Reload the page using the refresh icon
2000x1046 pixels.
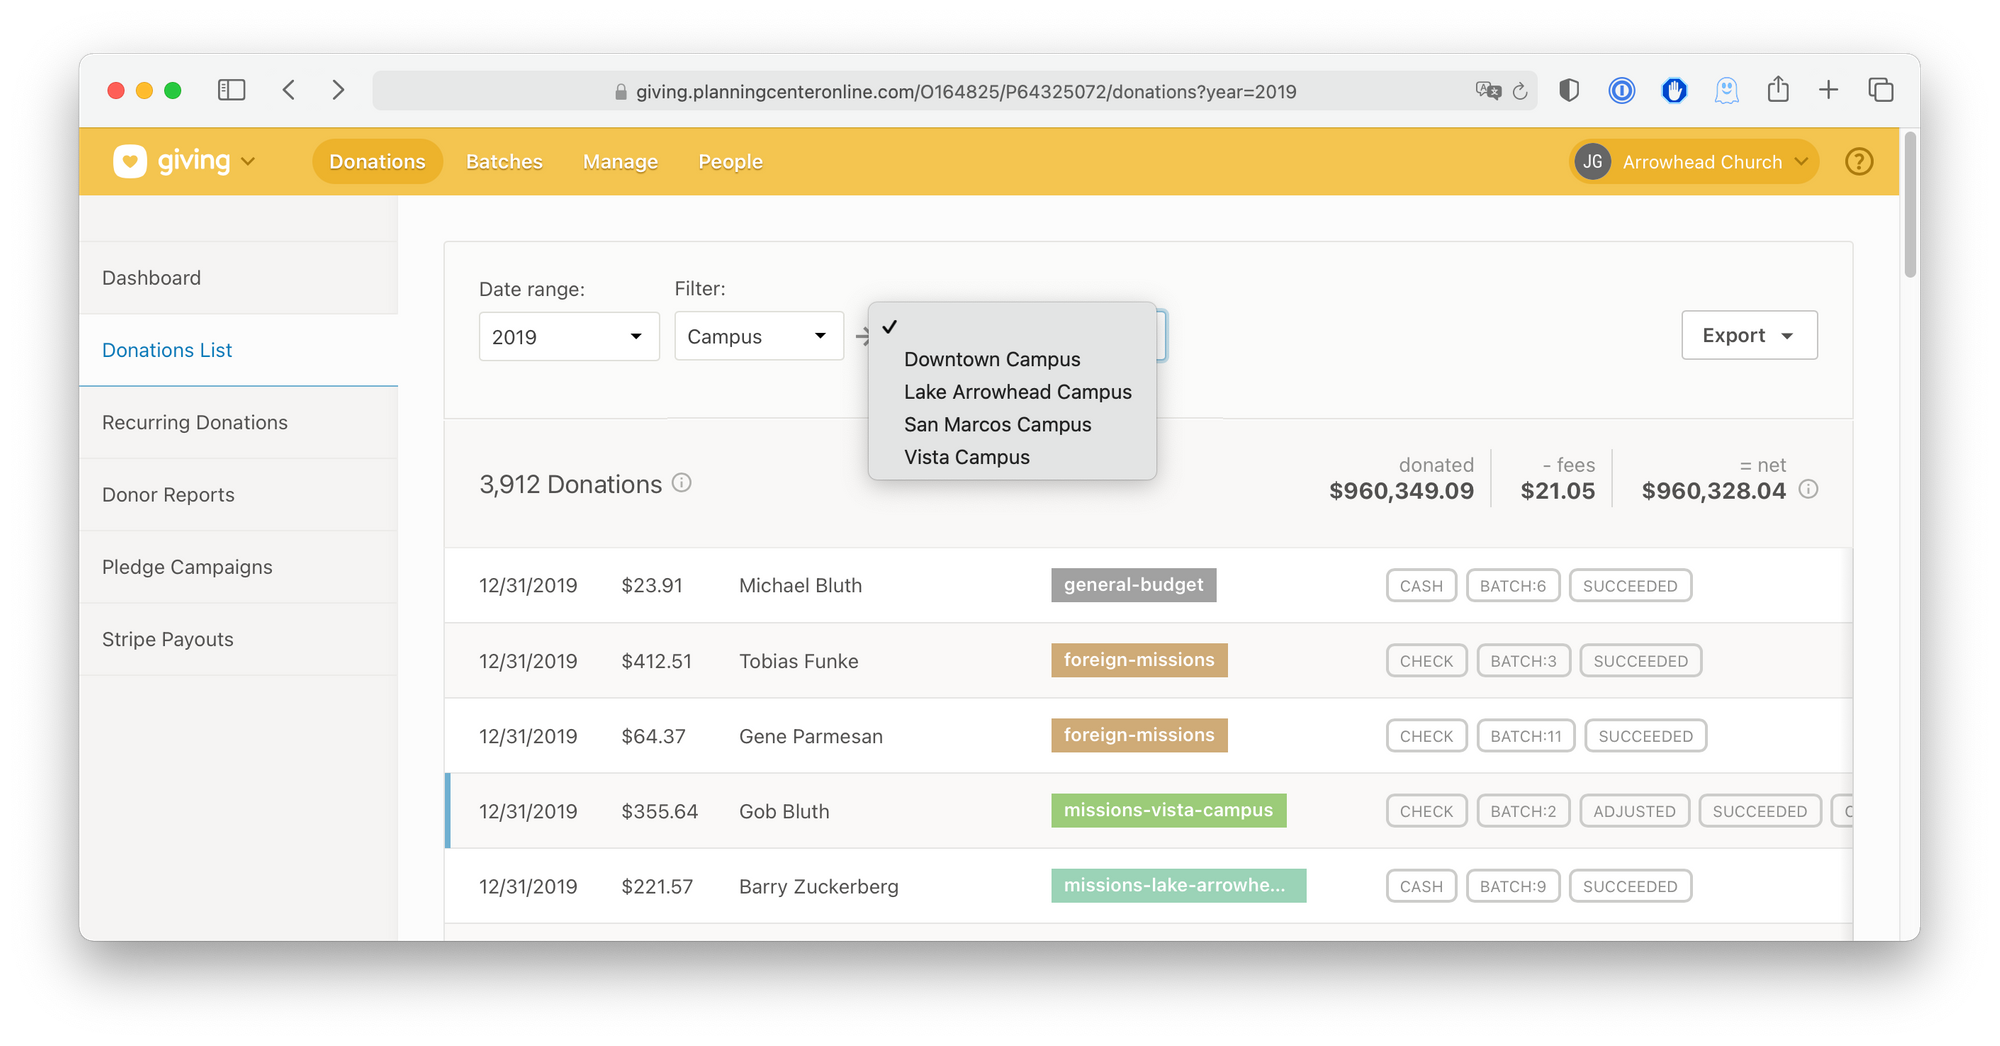[x=1522, y=91]
